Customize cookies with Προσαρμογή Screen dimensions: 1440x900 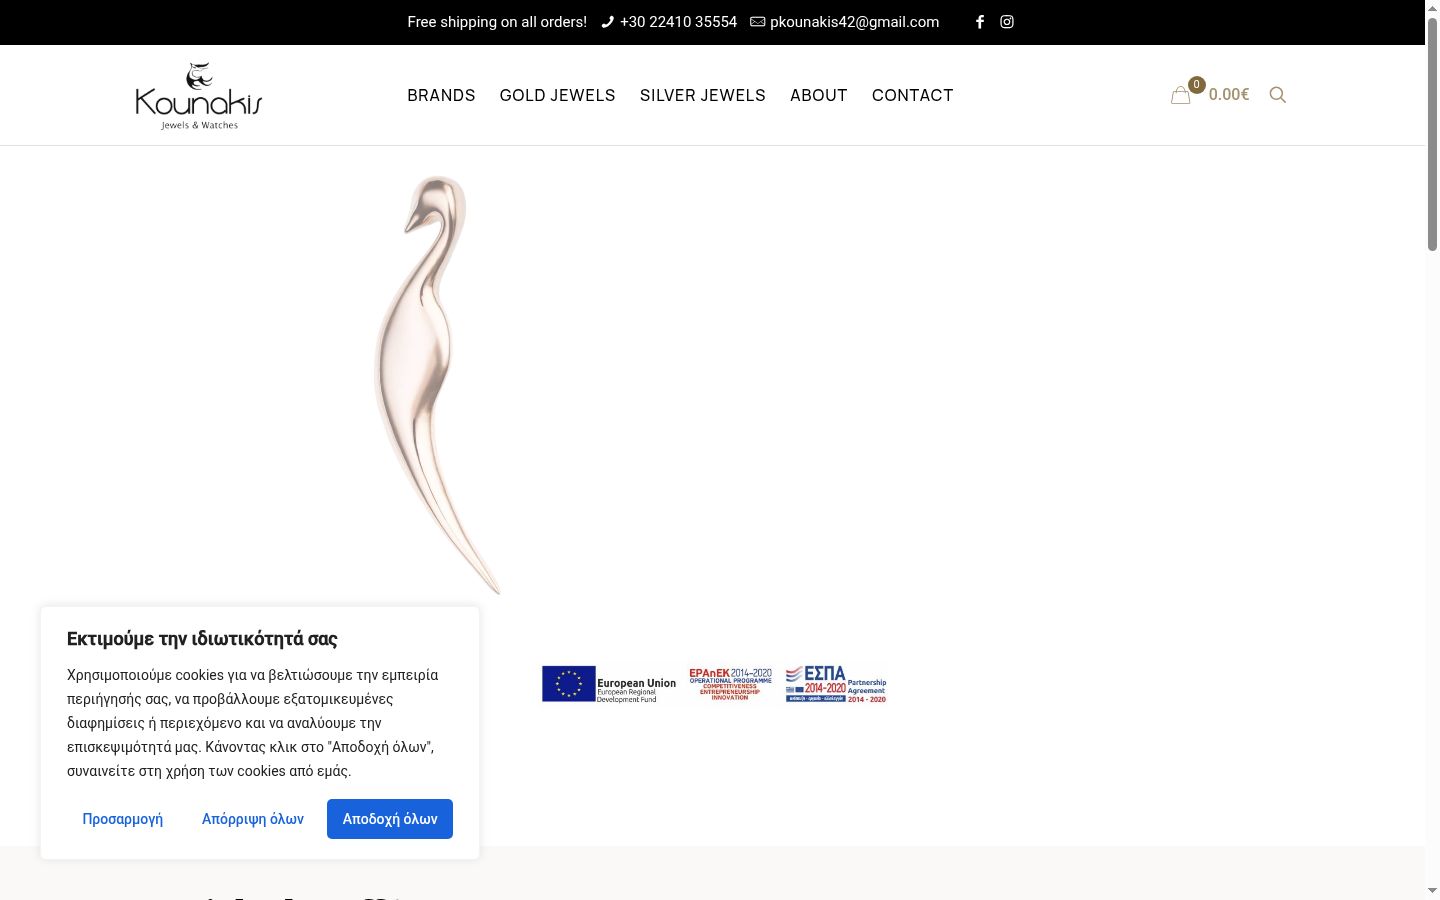pos(123,819)
